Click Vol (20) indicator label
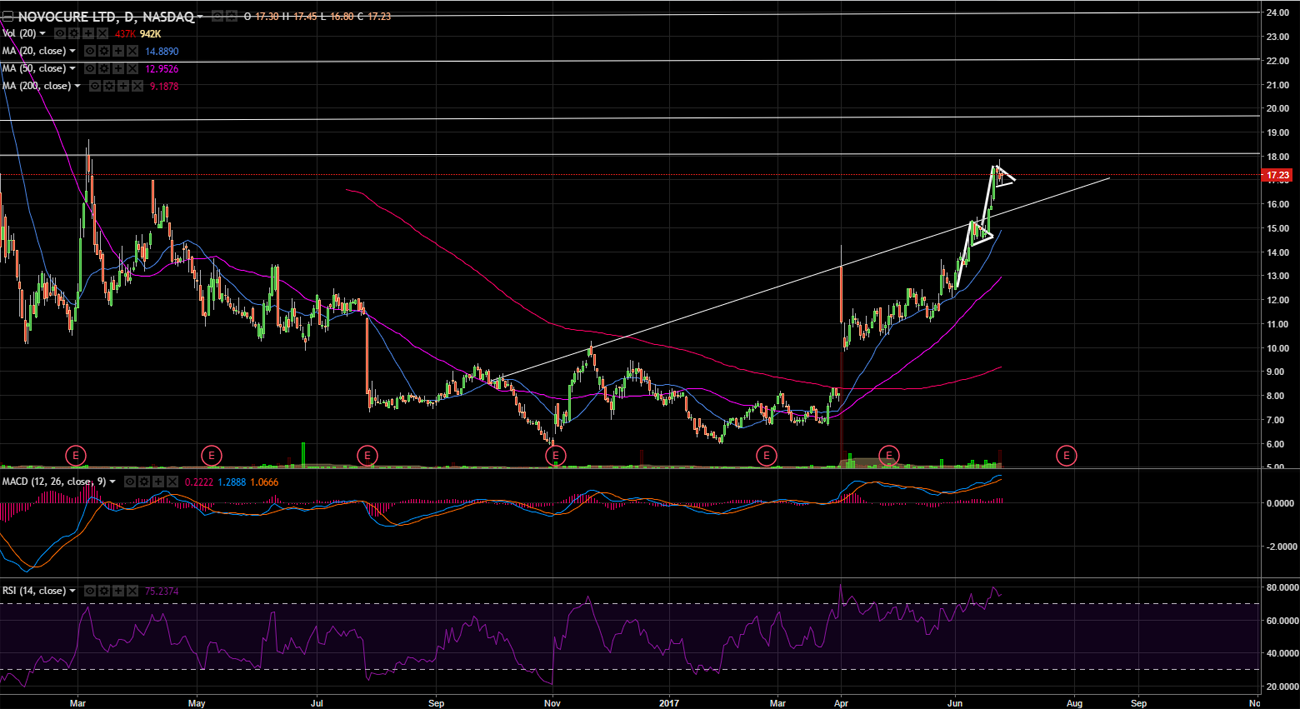1300x709 pixels. point(19,34)
